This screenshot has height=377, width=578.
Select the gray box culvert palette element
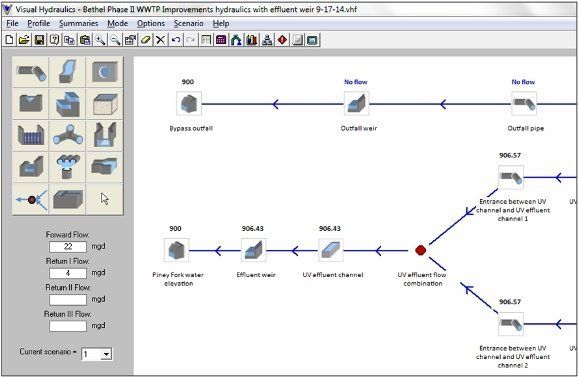pos(67,199)
